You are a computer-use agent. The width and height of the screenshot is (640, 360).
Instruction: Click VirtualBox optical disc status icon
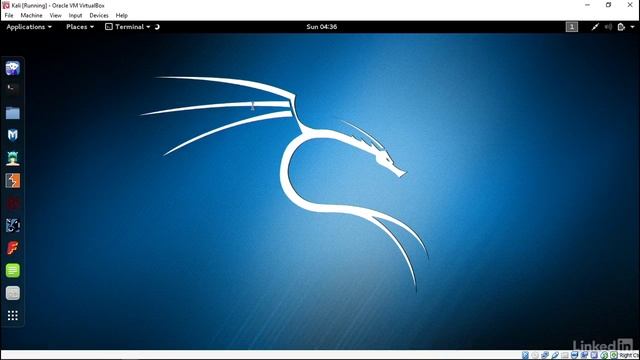(x=535, y=356)
